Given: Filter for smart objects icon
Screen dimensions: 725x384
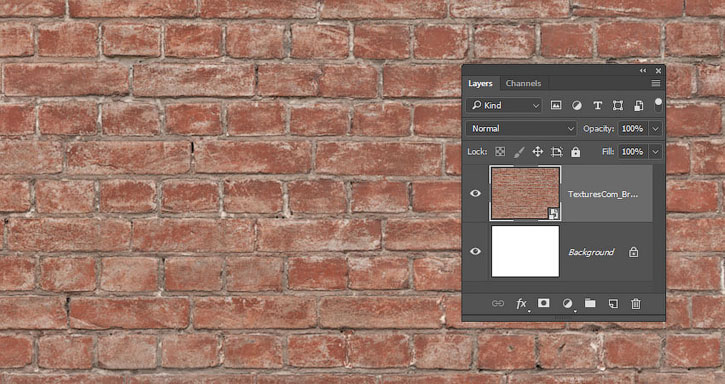Looking at the screenshot, I should (639, 105).
